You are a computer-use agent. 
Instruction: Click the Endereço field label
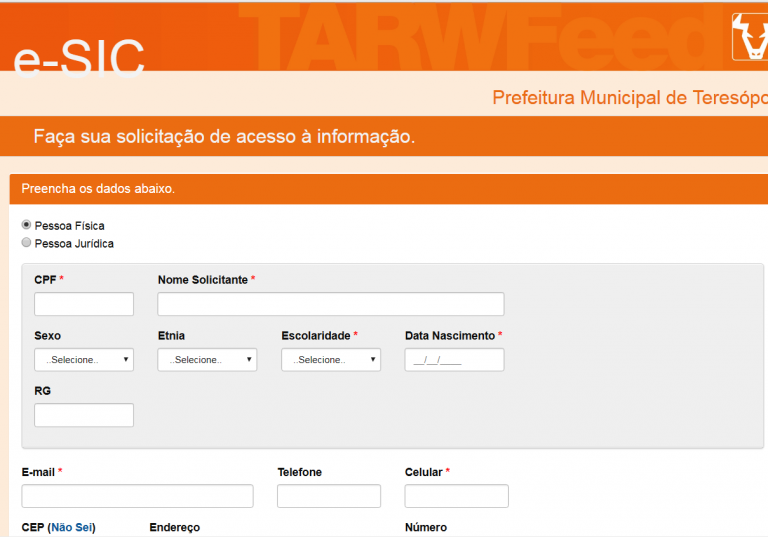175,527
